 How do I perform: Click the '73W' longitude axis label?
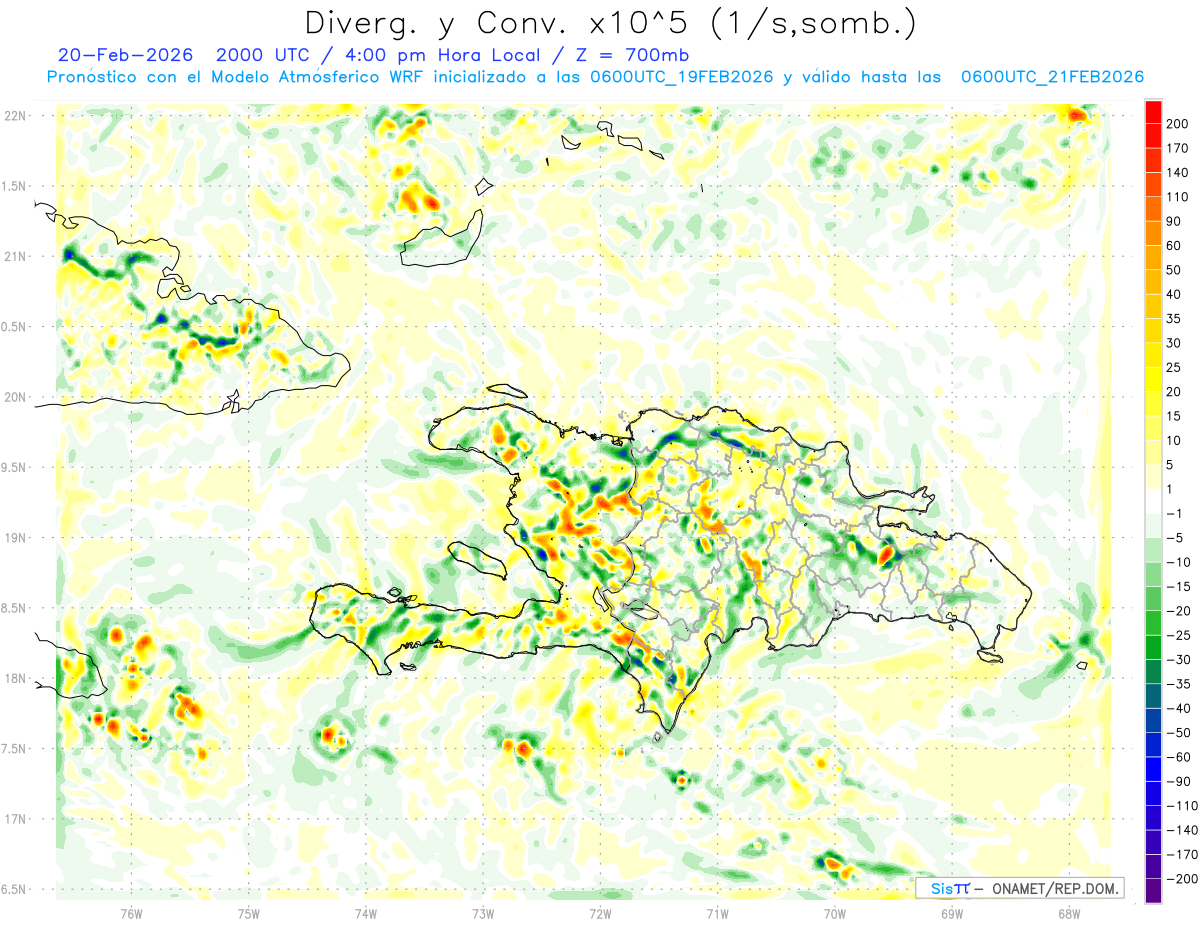pos(483,915)
